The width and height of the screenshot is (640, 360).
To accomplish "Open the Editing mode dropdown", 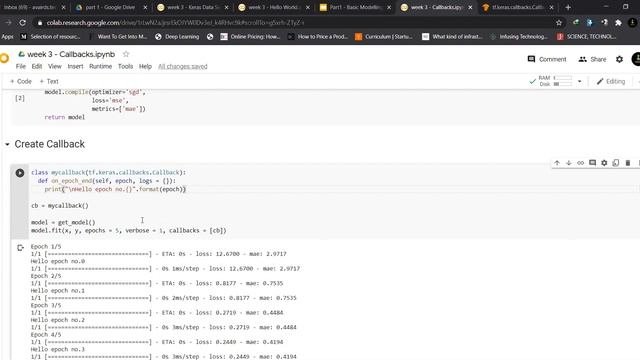I will click(611, 82).
